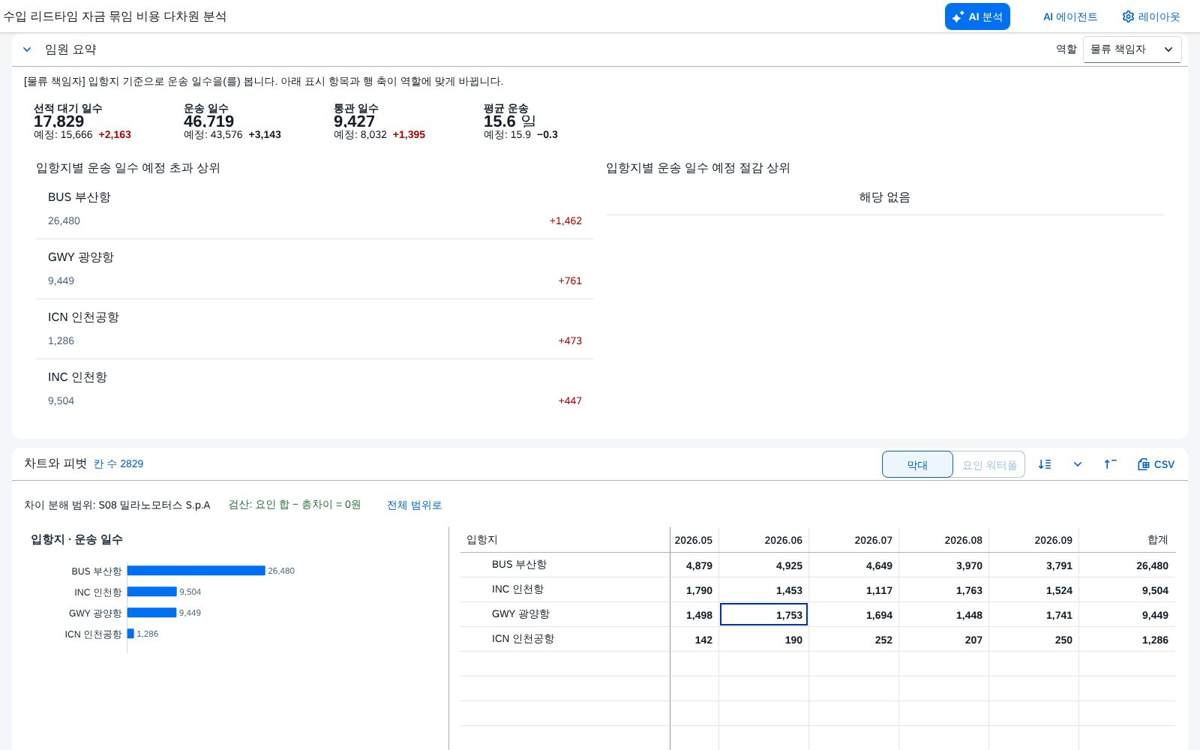Click the 통관 일수 KPI value 9,427
The width and height of the screenshot is (1200, 750).
355,121
